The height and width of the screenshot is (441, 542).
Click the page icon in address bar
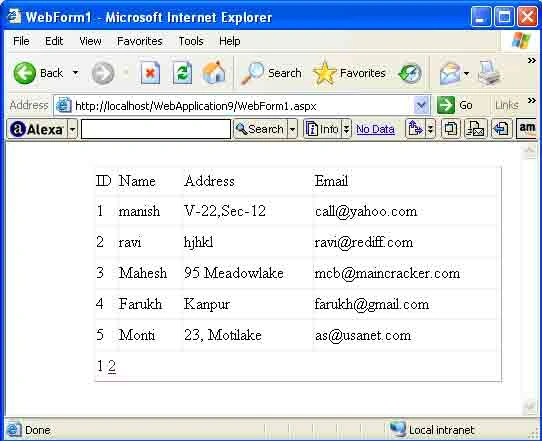point(64,105)
